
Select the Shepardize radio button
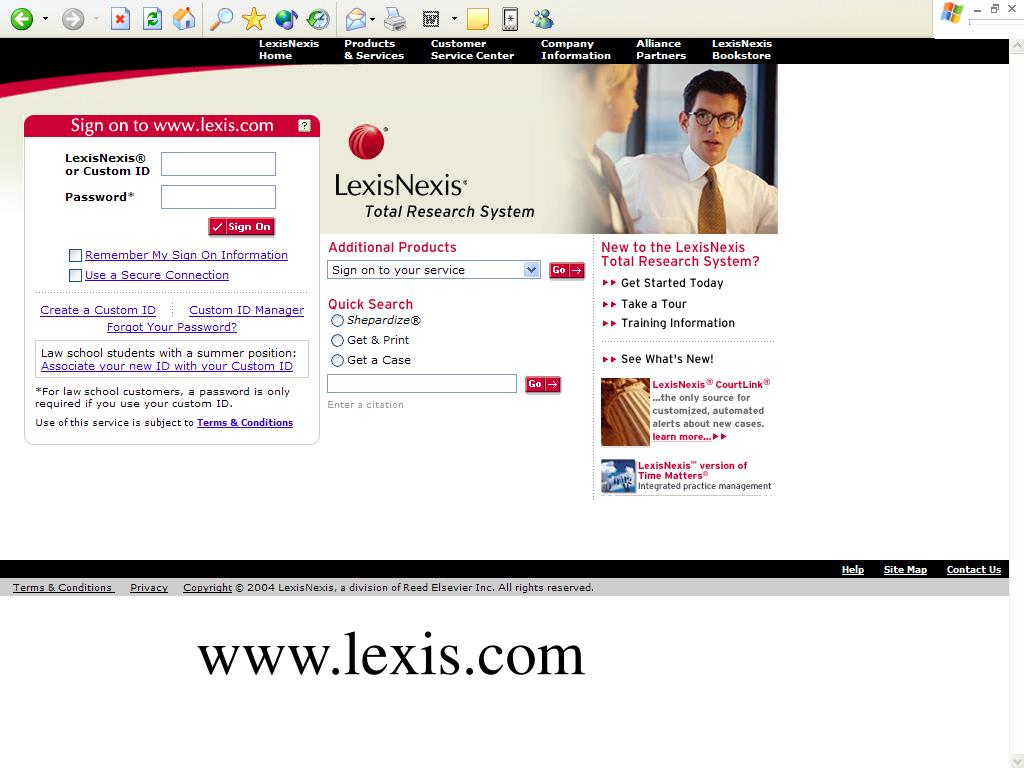click(337, 321)
